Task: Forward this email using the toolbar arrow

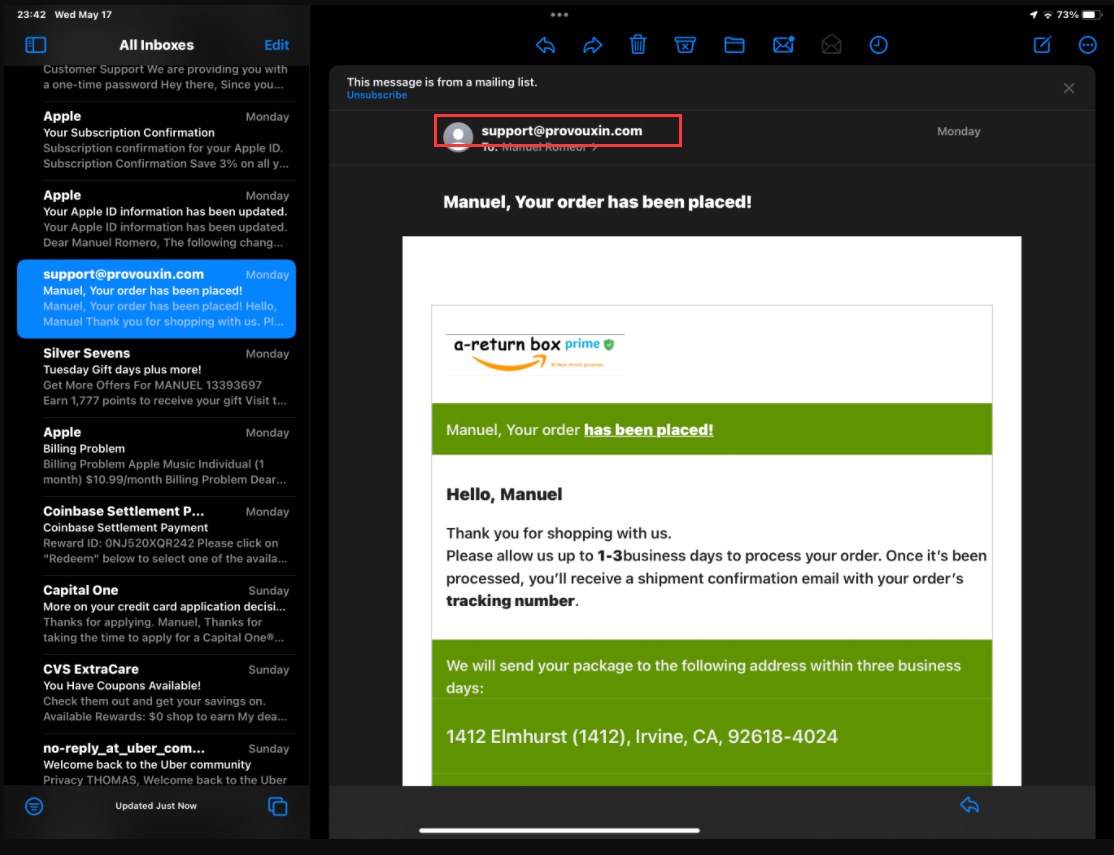Action: coord(592,45)
